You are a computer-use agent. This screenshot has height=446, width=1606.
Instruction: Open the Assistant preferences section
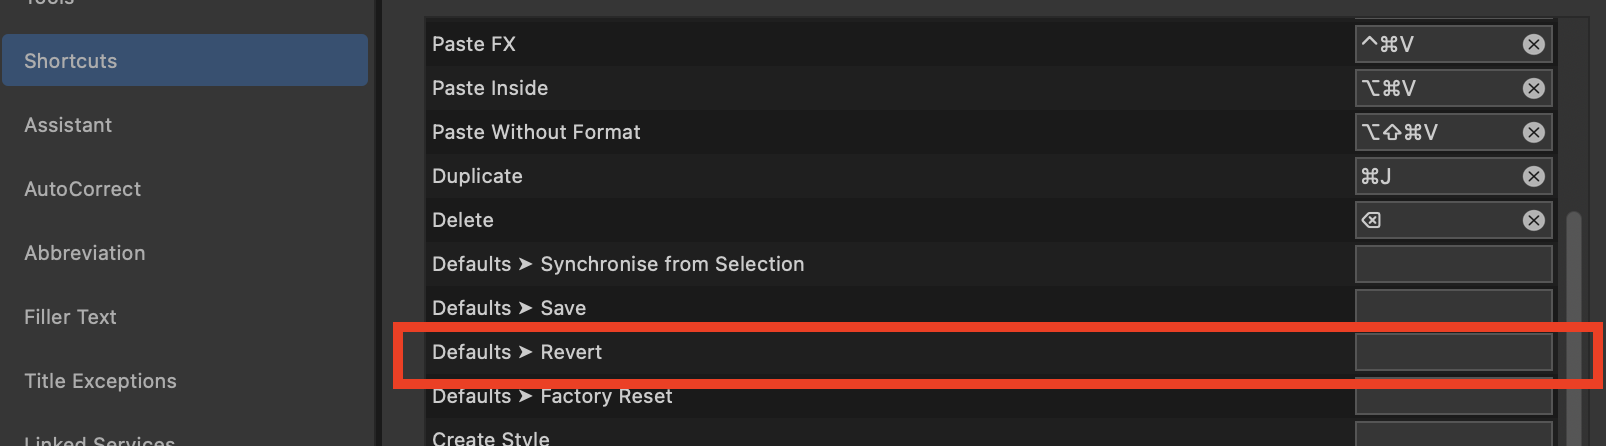[x=68, y=125]
